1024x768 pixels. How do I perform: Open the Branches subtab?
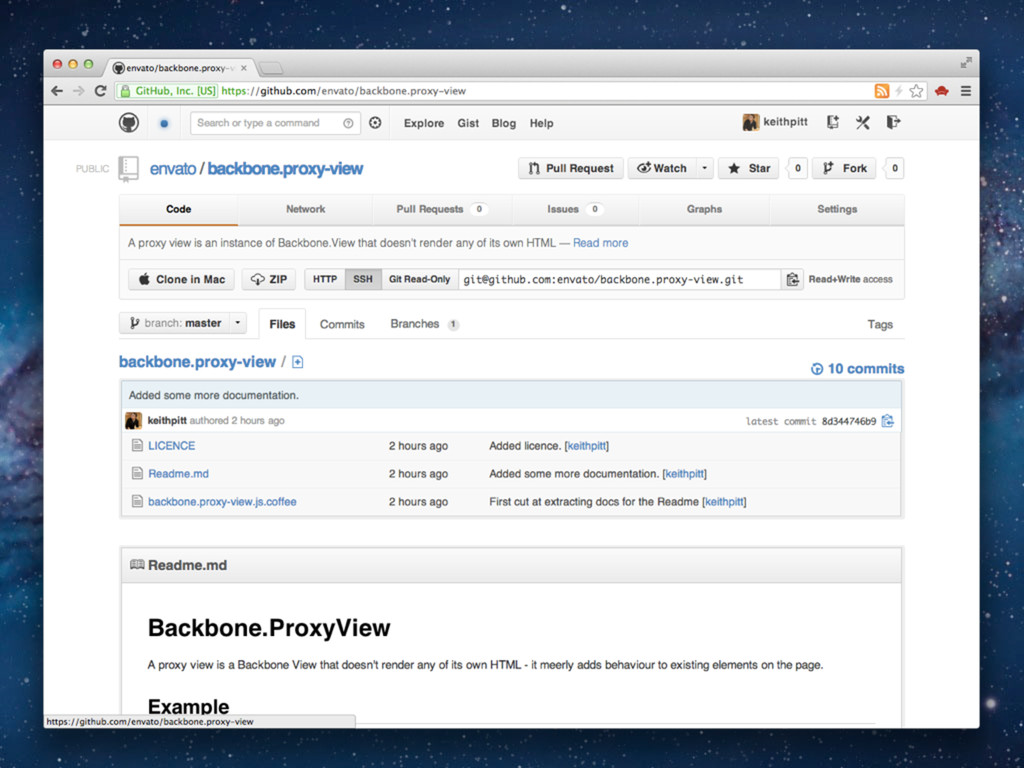(424, 324)
